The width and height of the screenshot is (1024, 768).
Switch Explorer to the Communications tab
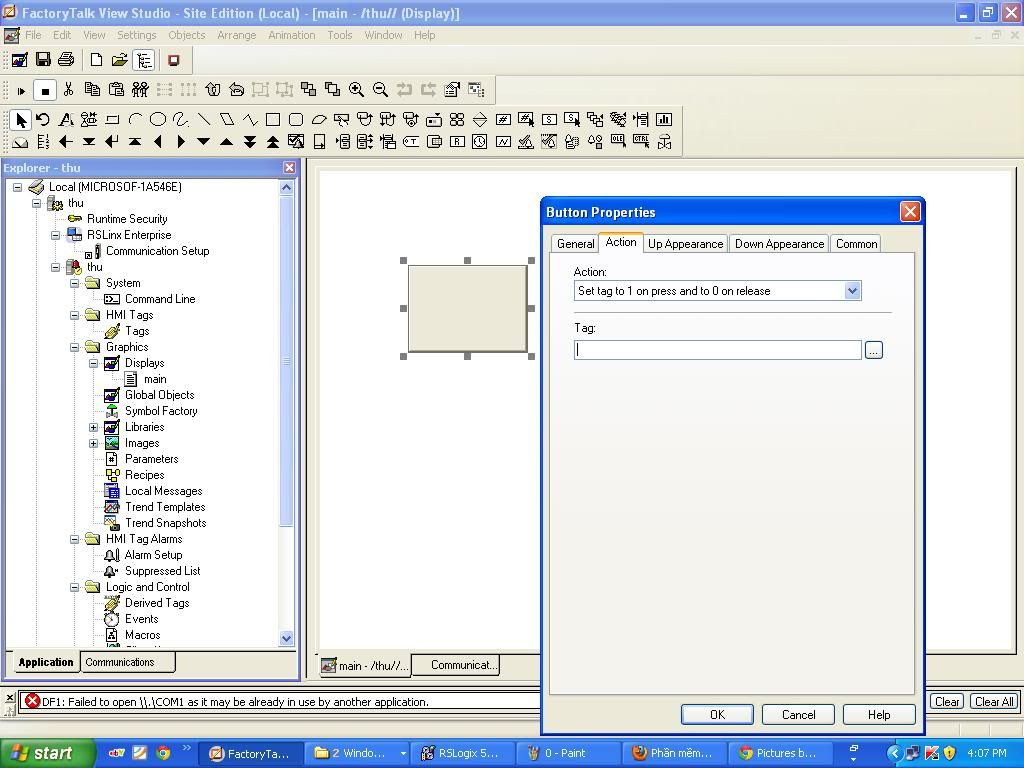pos(127,662)
